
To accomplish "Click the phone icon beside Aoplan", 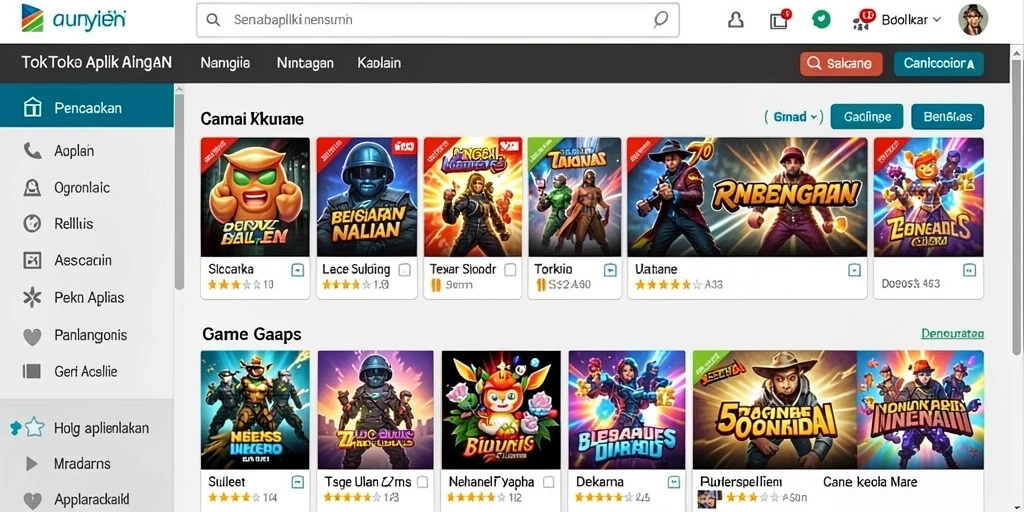I will (32, 151).
